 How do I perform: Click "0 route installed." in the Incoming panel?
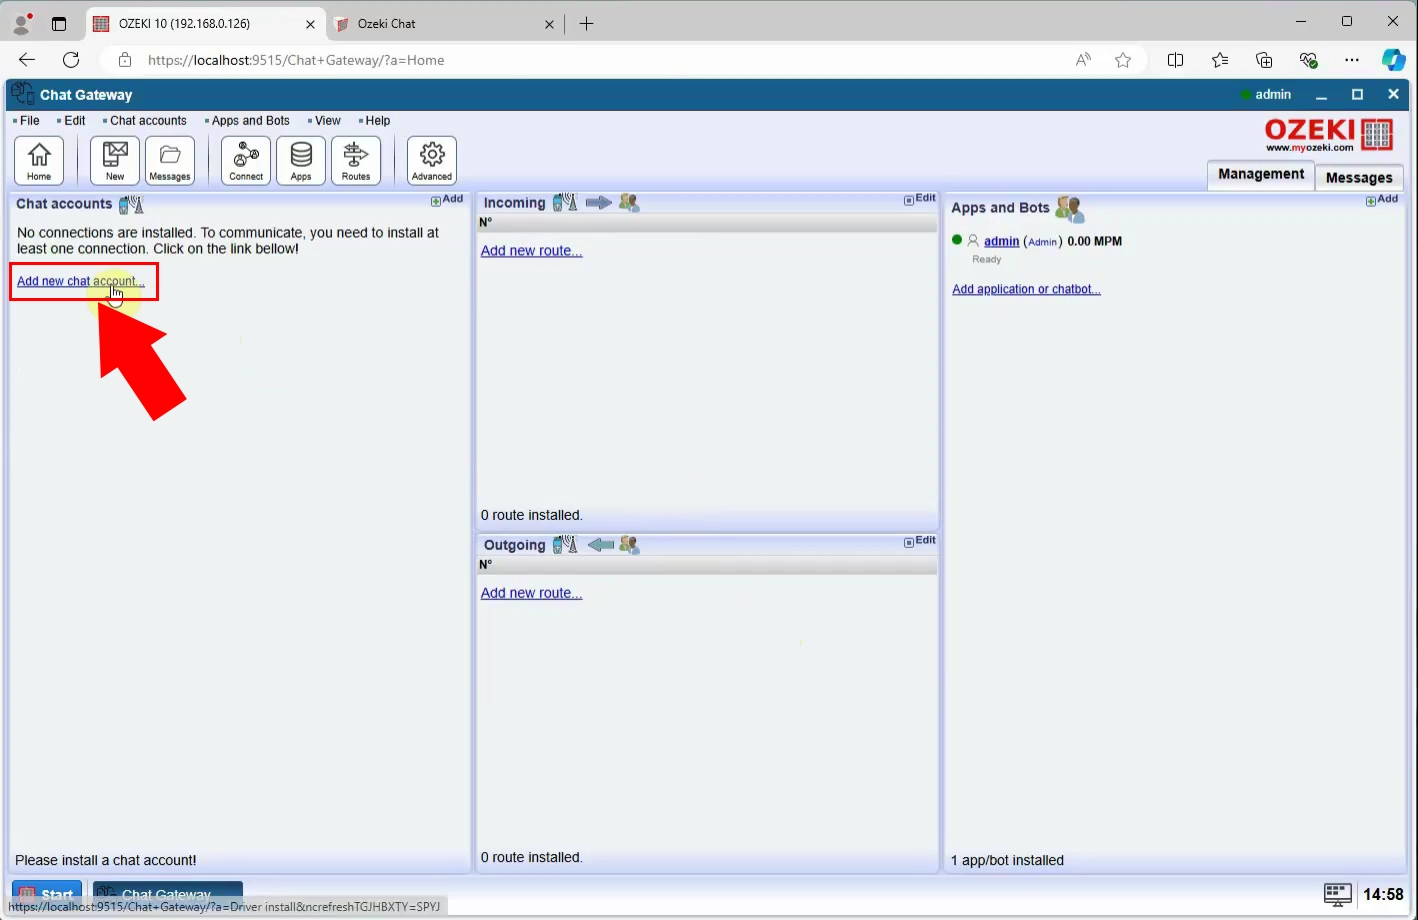coord(531,516)
